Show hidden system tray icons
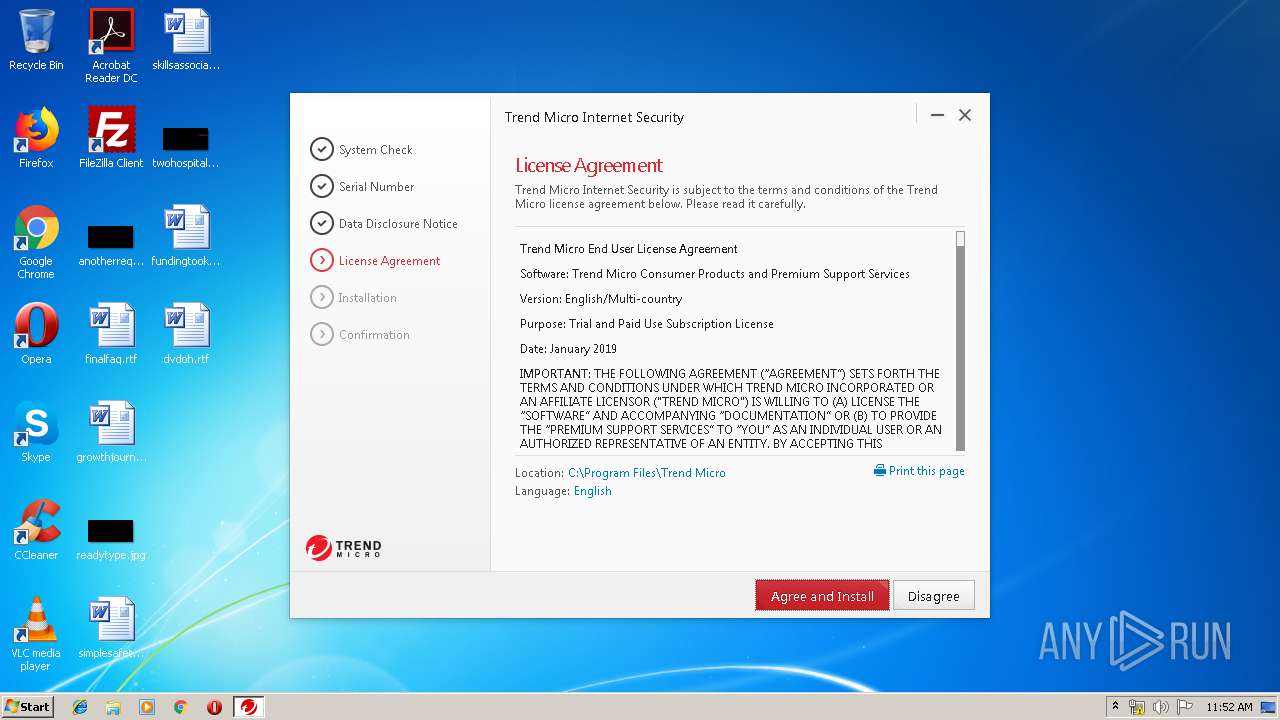The image size is (1280, 720). [x=1116, y=707]
